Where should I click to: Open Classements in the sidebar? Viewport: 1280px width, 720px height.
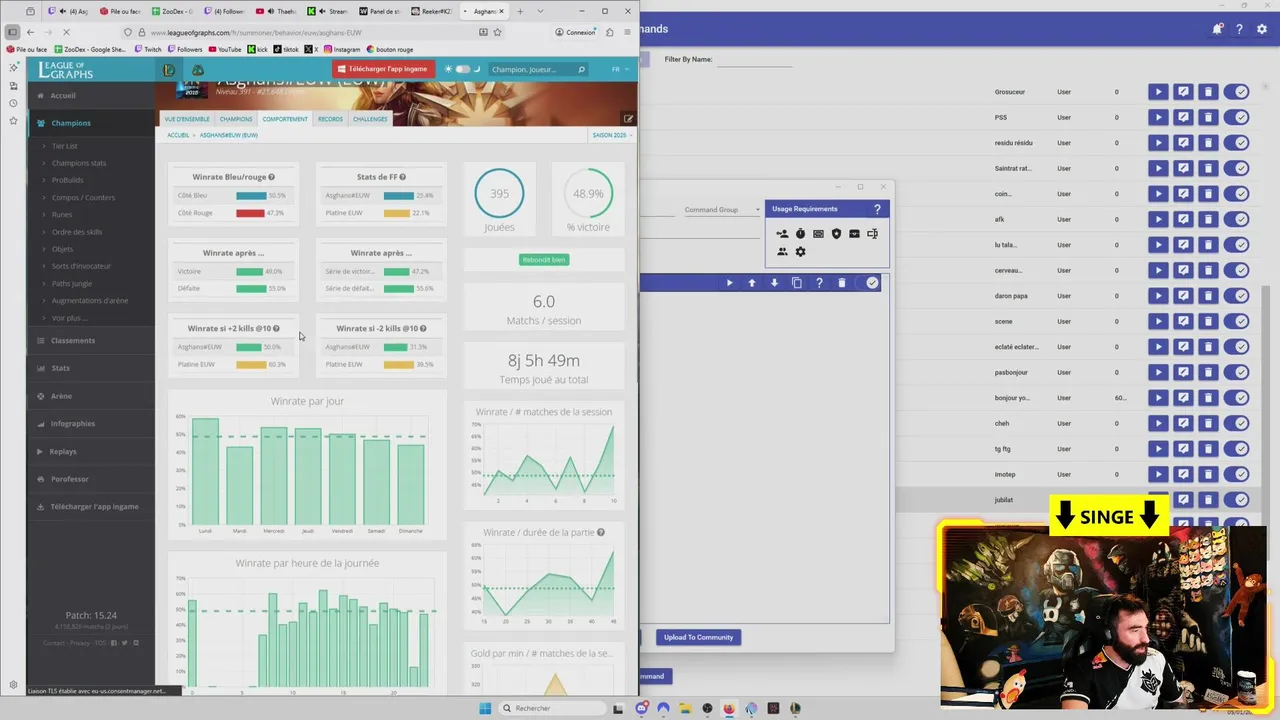click(73, 341)
